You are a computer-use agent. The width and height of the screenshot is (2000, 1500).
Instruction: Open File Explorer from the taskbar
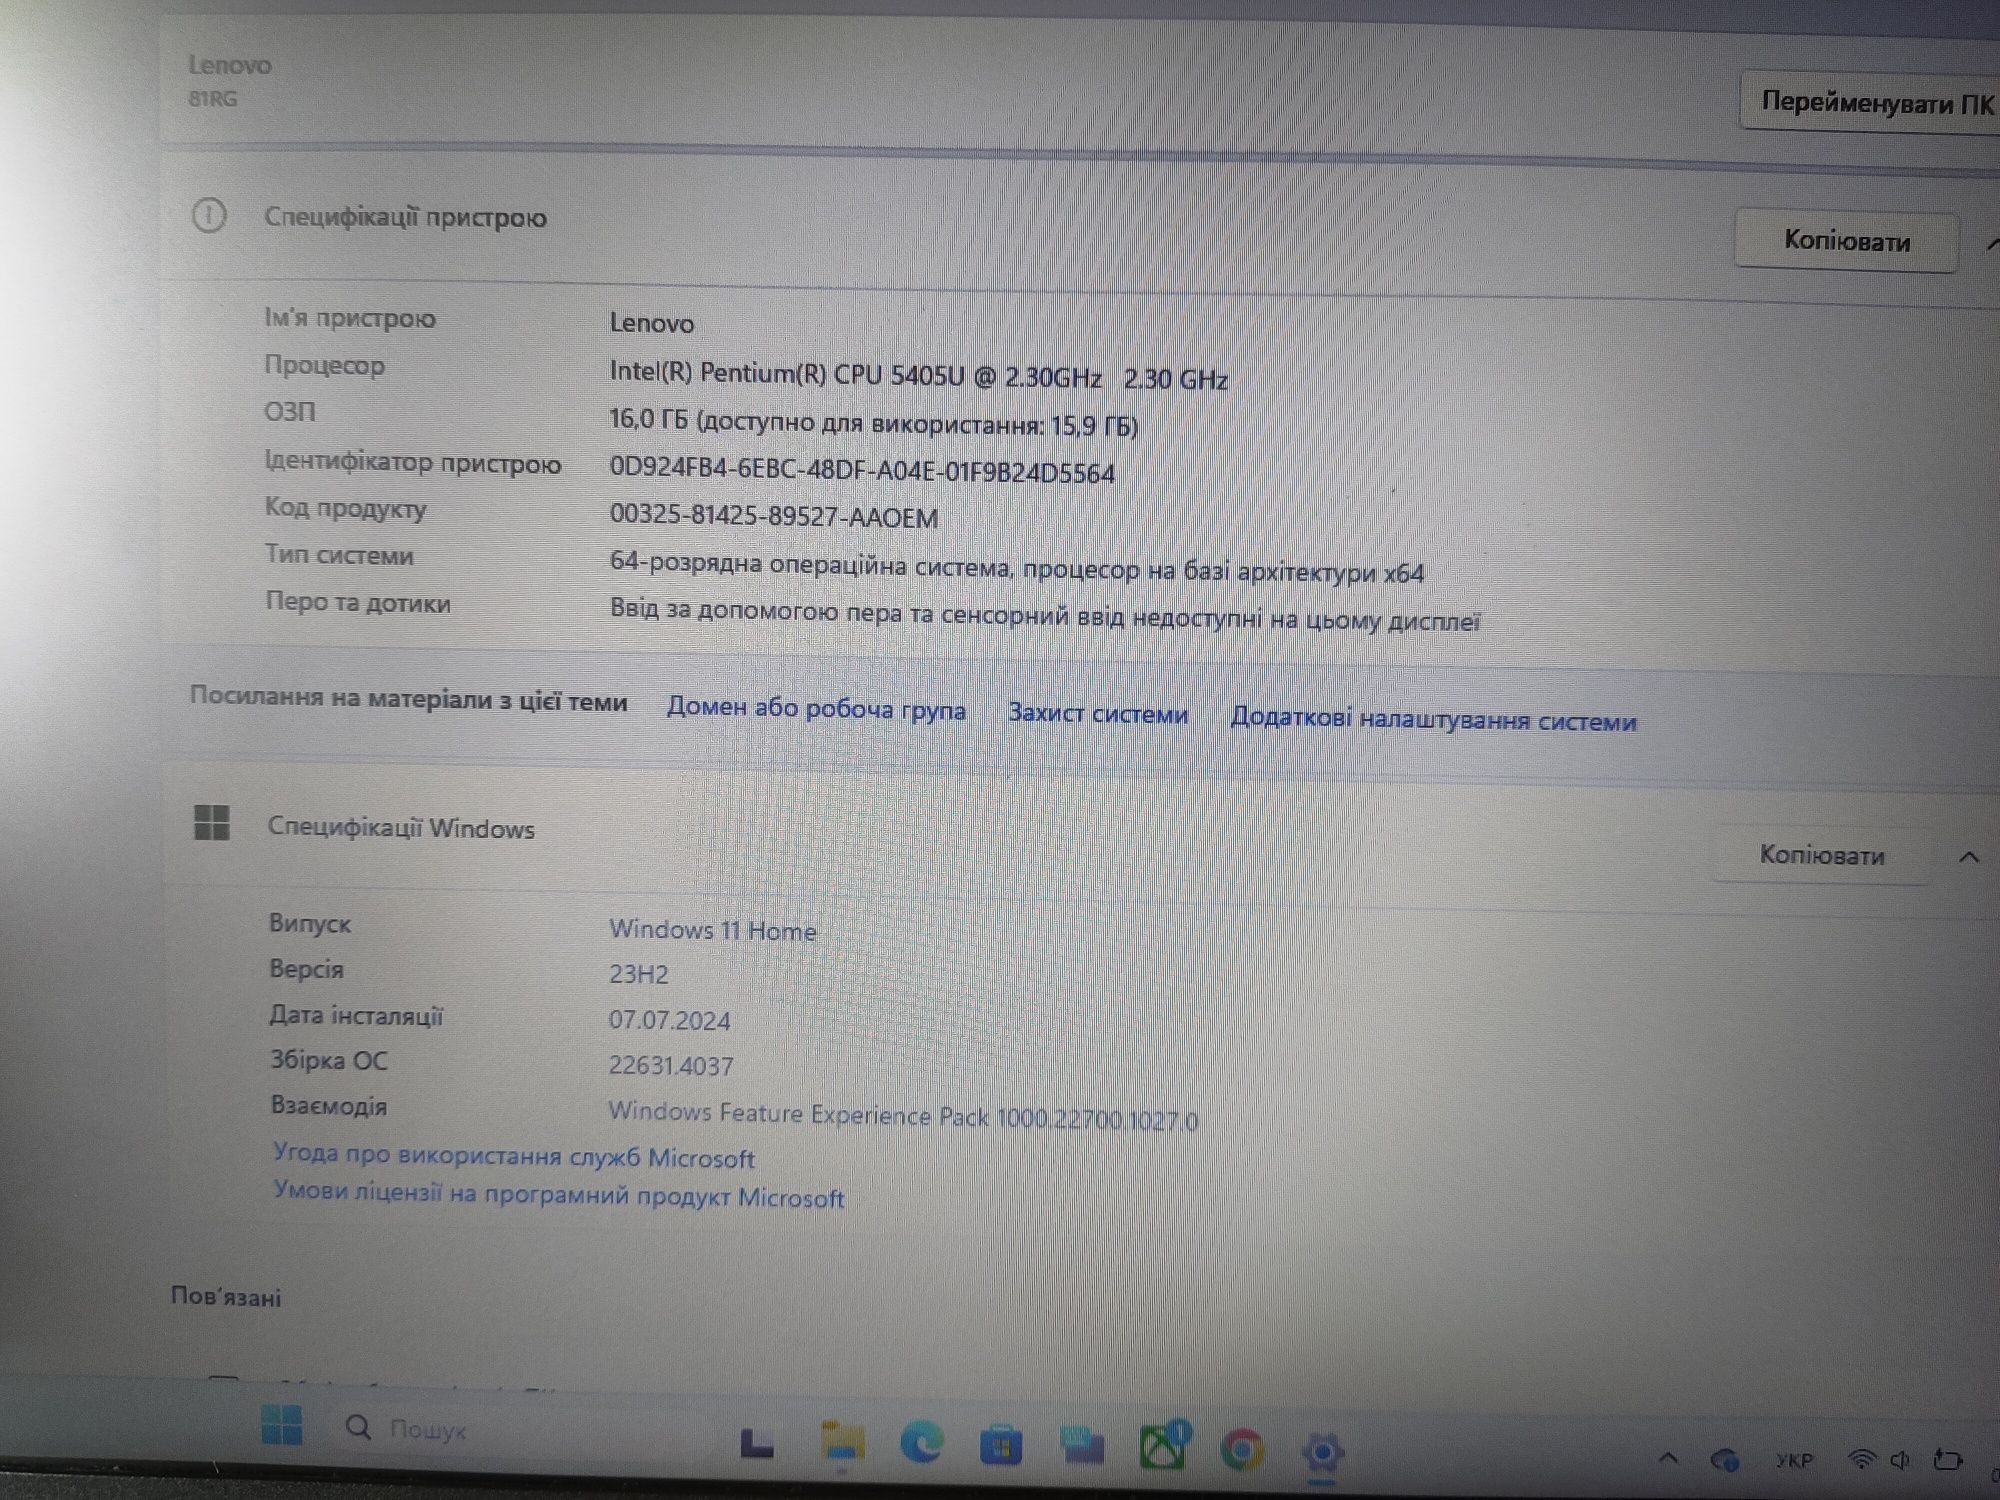point(842,1443)
